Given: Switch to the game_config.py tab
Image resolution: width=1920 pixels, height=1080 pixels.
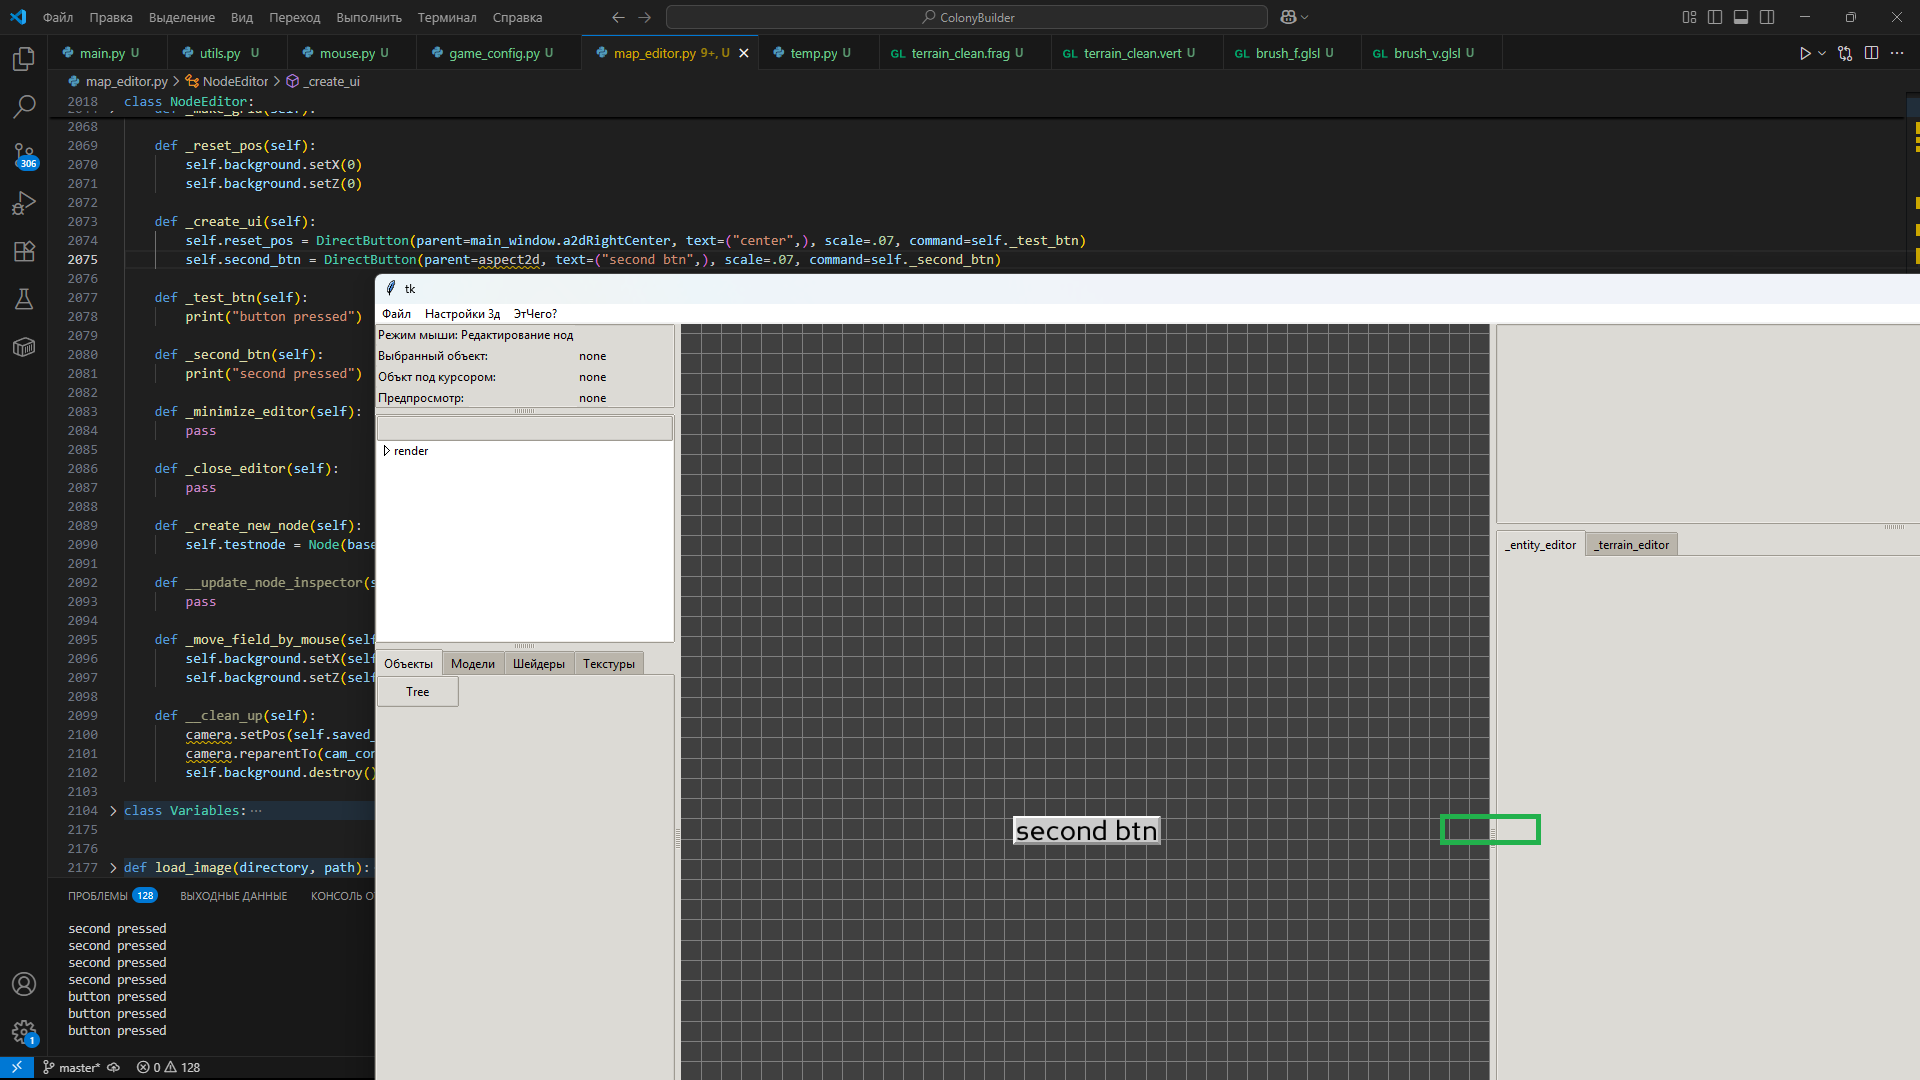Looking at the screenshot, I should (493, 53).
